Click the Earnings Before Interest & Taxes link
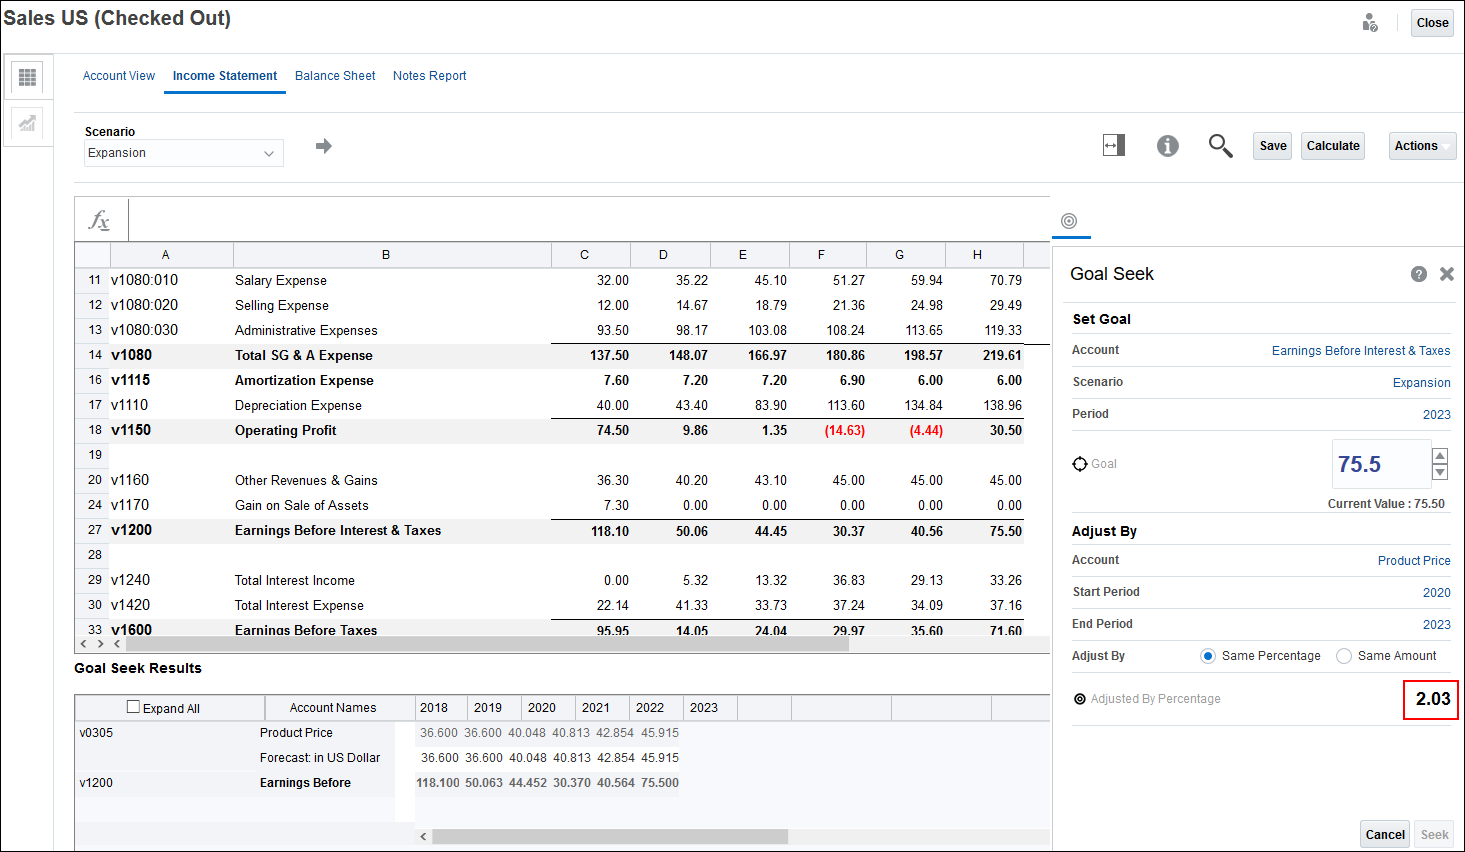Image resolution: width=1465 pixels, height=852 pixels. coord(1360,351)
